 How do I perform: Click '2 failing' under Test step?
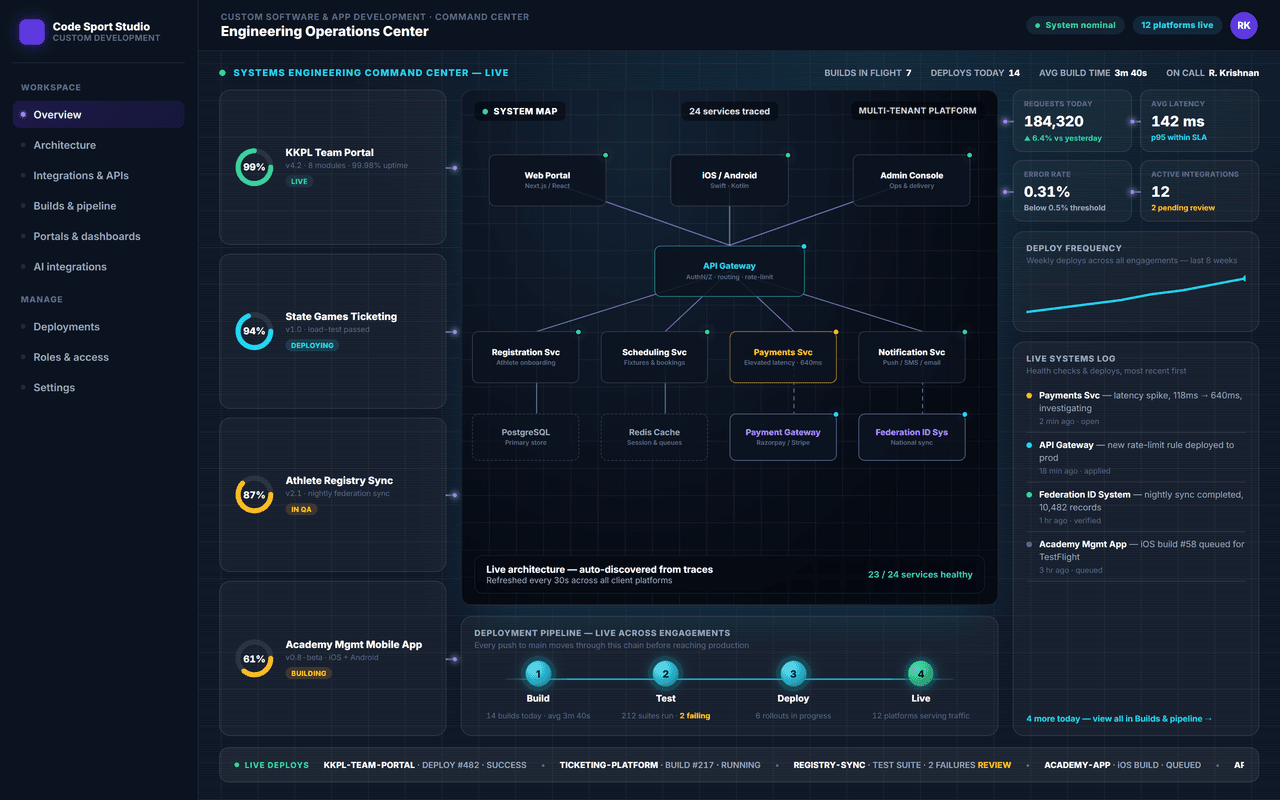pyautogui.click(x=695, y=716)
